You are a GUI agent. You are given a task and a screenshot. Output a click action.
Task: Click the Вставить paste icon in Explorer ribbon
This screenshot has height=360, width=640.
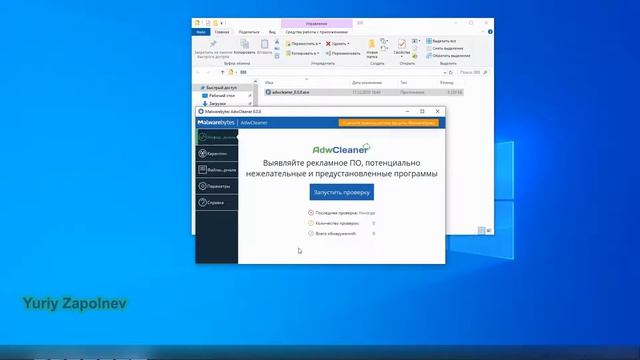pyautogui.click(x=264, y=44)
